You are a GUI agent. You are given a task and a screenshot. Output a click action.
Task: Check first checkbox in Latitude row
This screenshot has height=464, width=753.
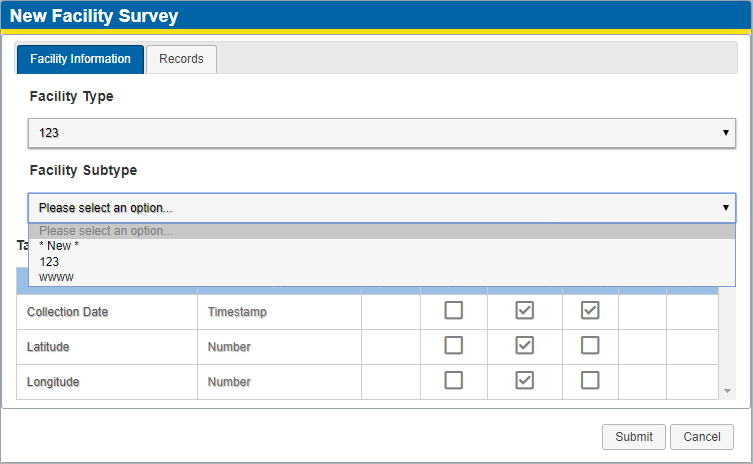(x=453, y=345)
